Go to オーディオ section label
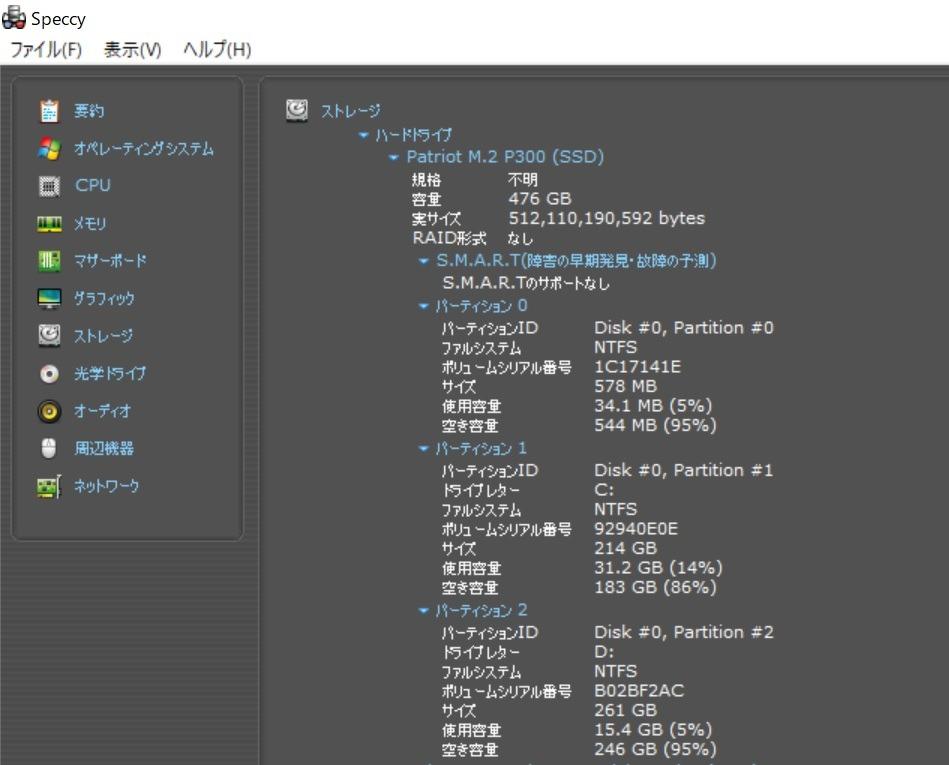 pos(102,411)
